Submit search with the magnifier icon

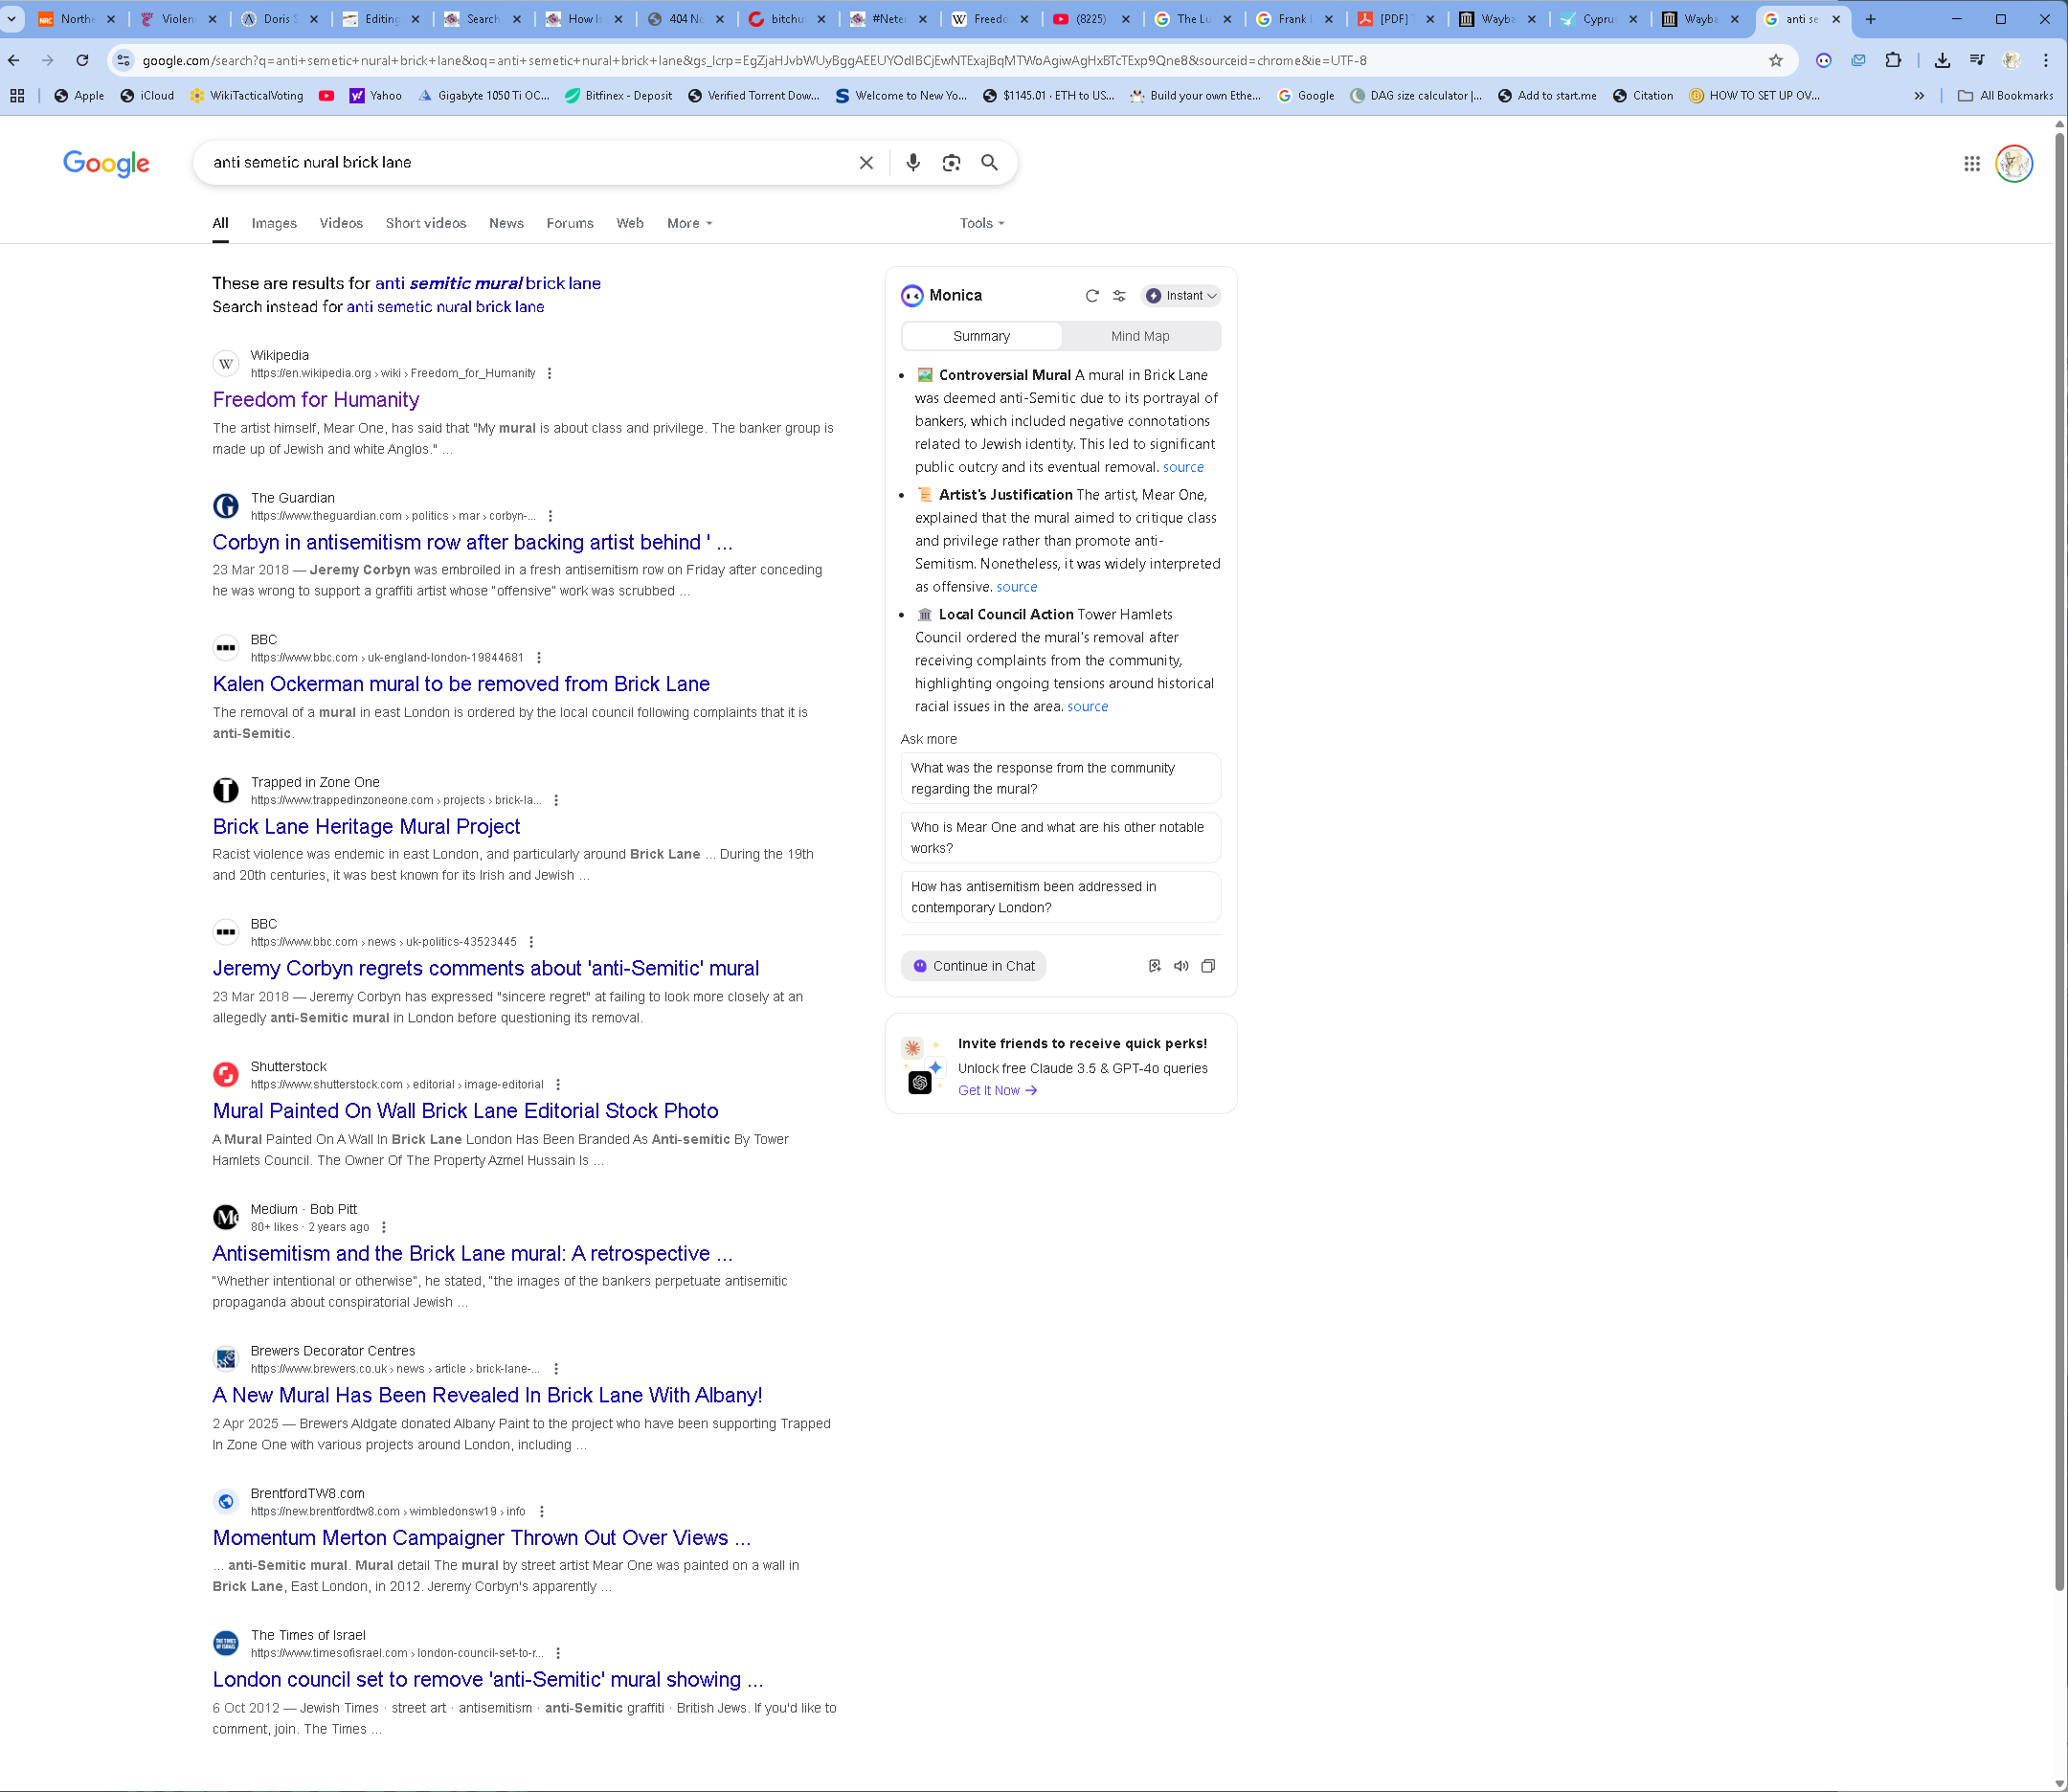[989, 163]
